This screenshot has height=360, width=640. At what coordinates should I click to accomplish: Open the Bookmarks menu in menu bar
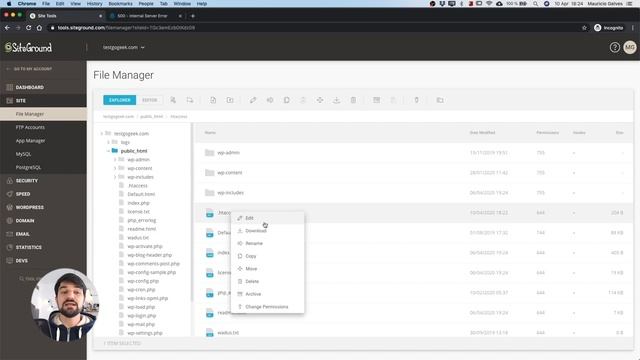(120, 4)
